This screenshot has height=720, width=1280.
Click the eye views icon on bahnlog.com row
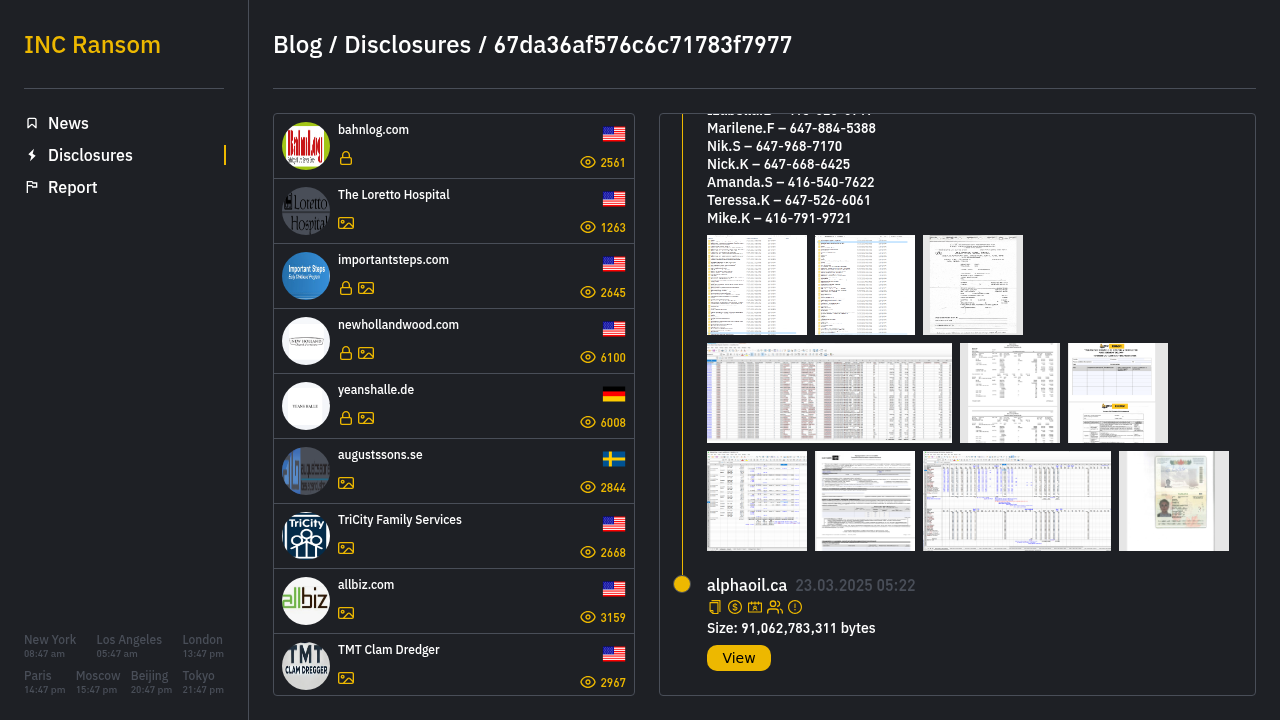coord(588,162)
